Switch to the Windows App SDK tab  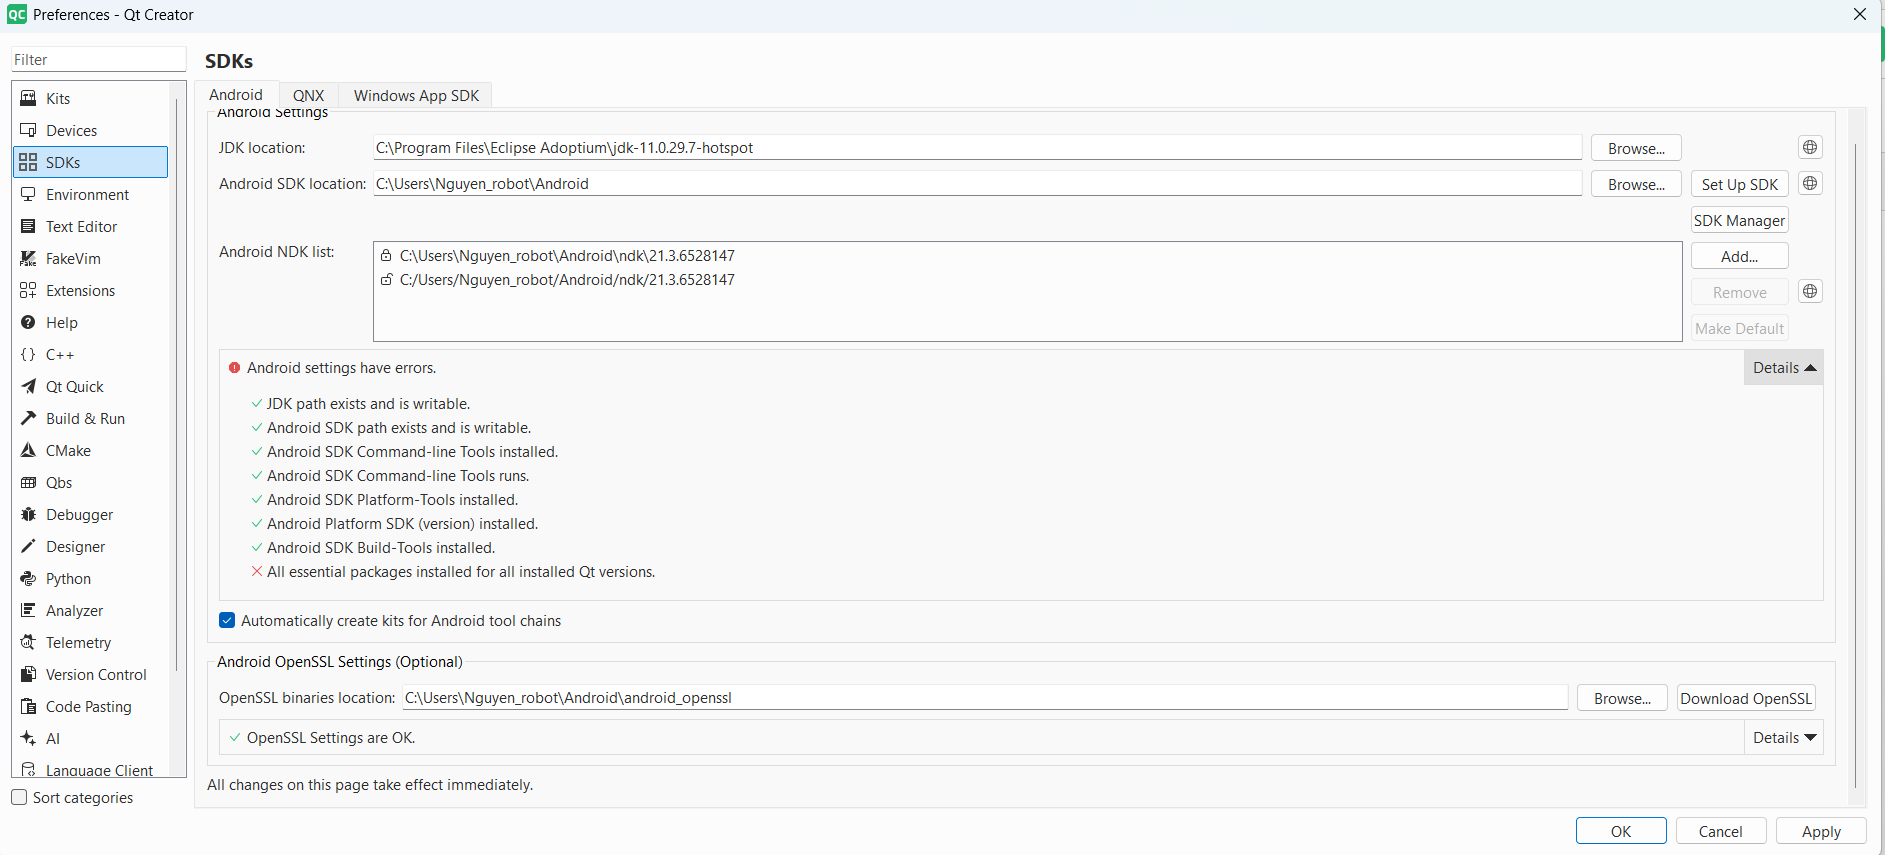pos(416,96)
